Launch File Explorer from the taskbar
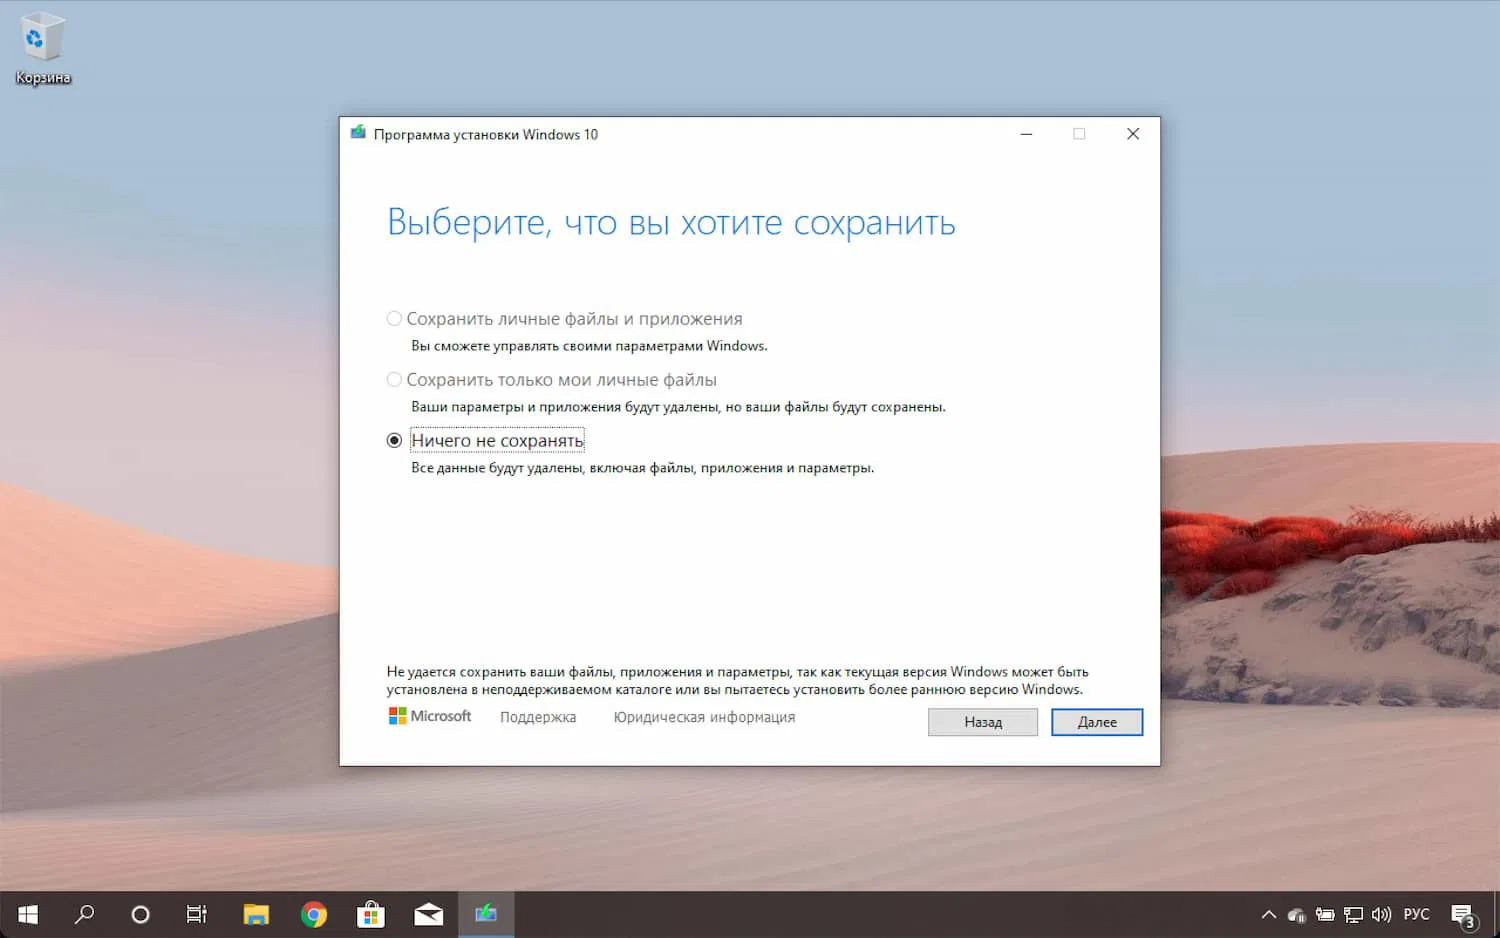The image size is (1500, 938). pos(256,914)
